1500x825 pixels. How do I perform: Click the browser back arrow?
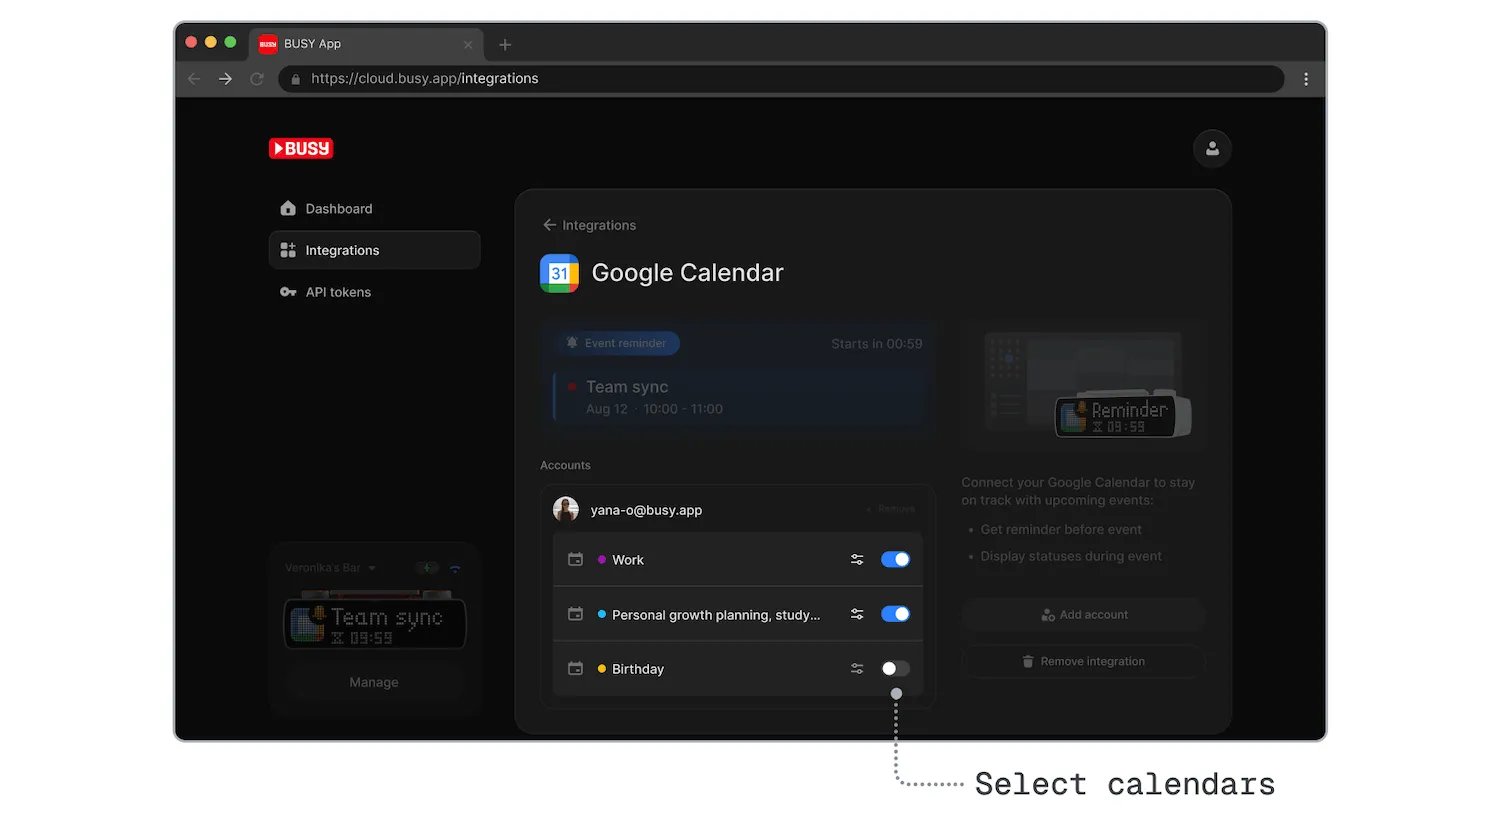click(x=194, y=79)
